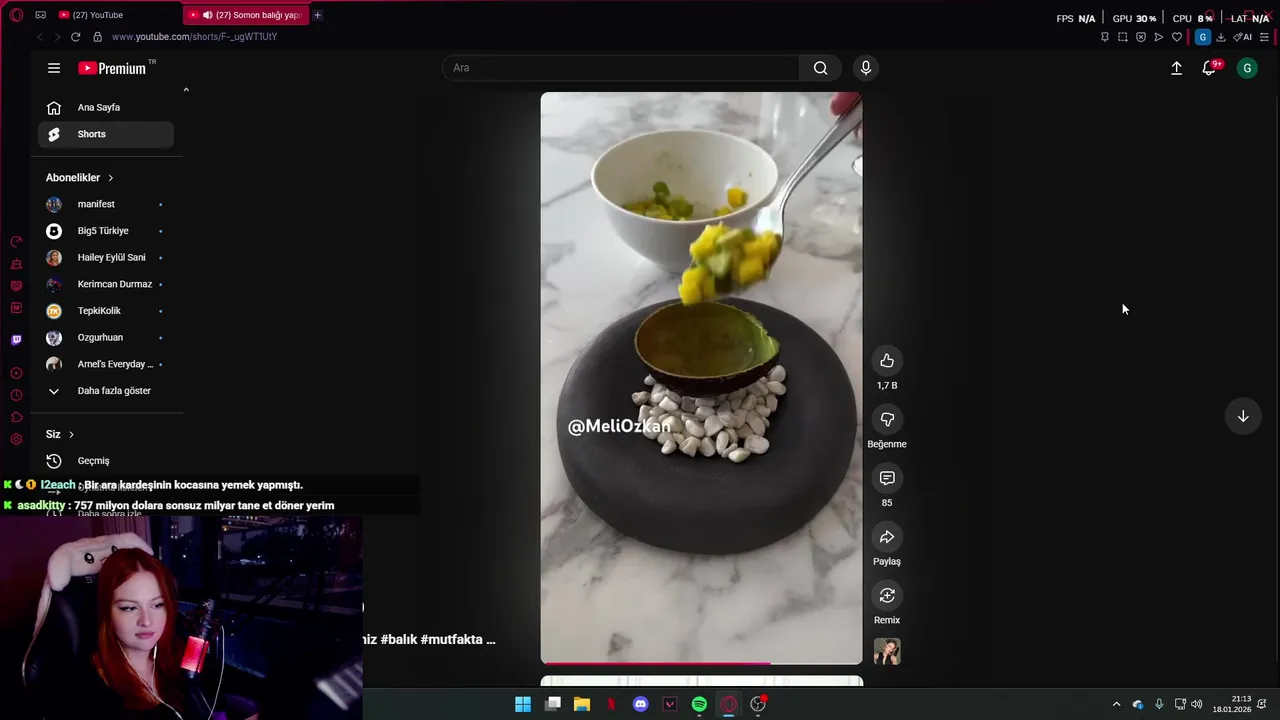Add page to bookmarks heart
1280x720 pixels.
pyautogui.click(x=1177, y=37)
